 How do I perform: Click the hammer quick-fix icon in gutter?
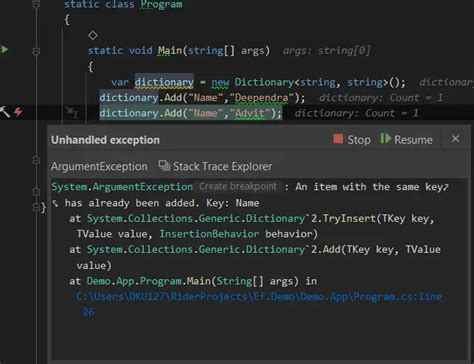[x=5, y=112]
